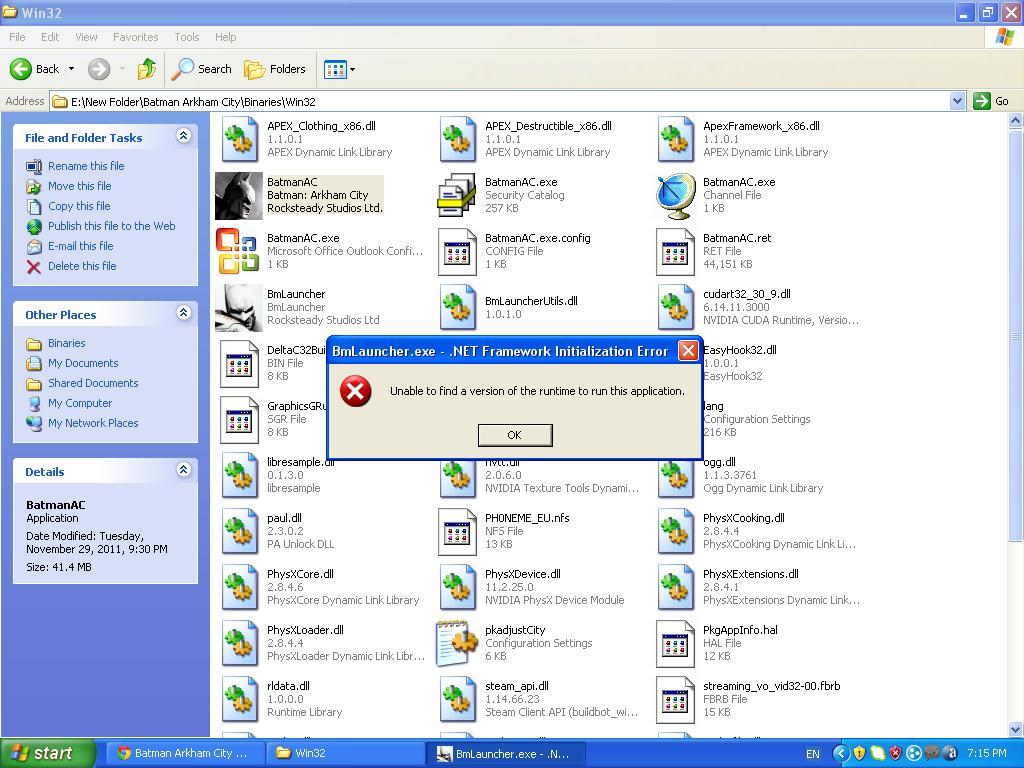Select APEX_Destructible_x86.dll file icon

coord(457,139)
